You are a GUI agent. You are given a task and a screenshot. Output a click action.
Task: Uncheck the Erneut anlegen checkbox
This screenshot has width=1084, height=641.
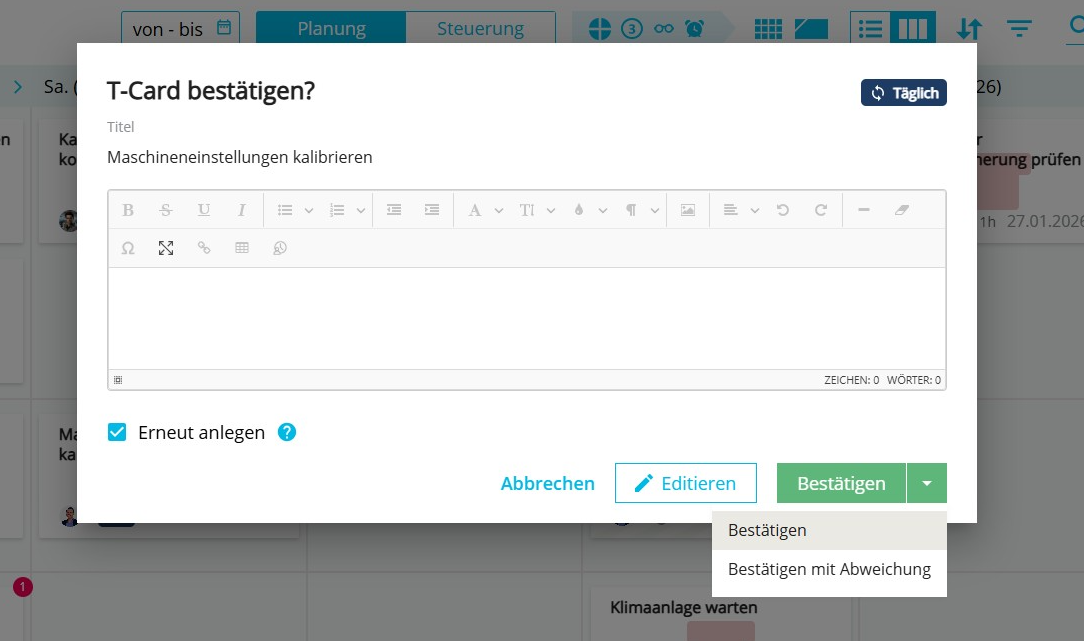[x=117, y=433]
